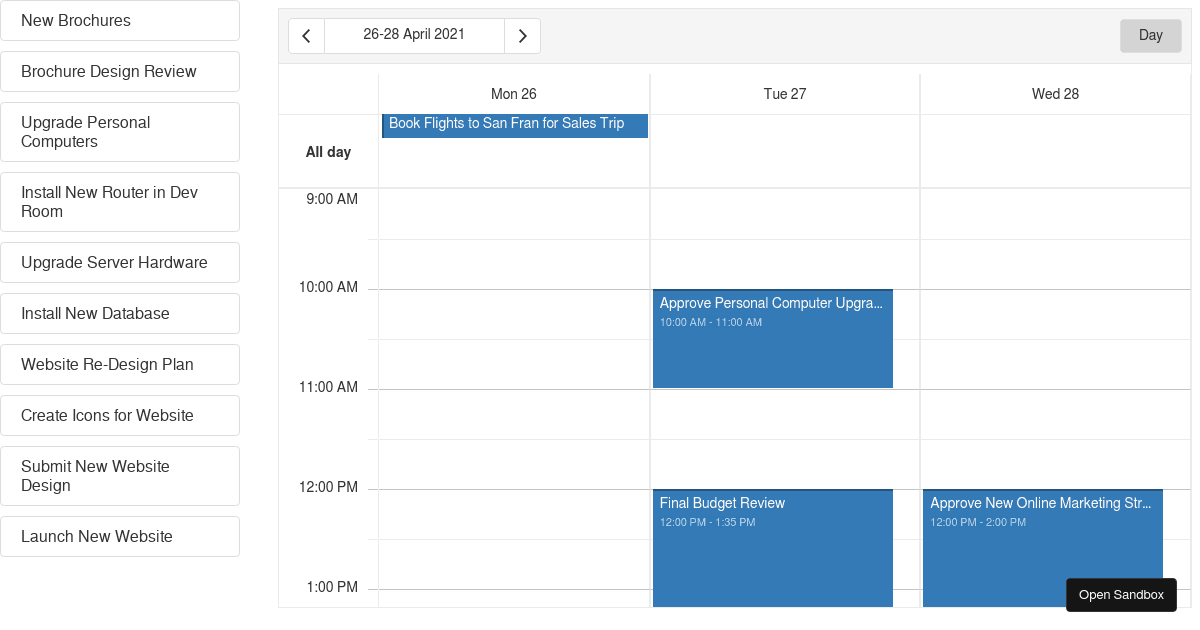
Task: Select Launch New Website task
Action: 120,537
